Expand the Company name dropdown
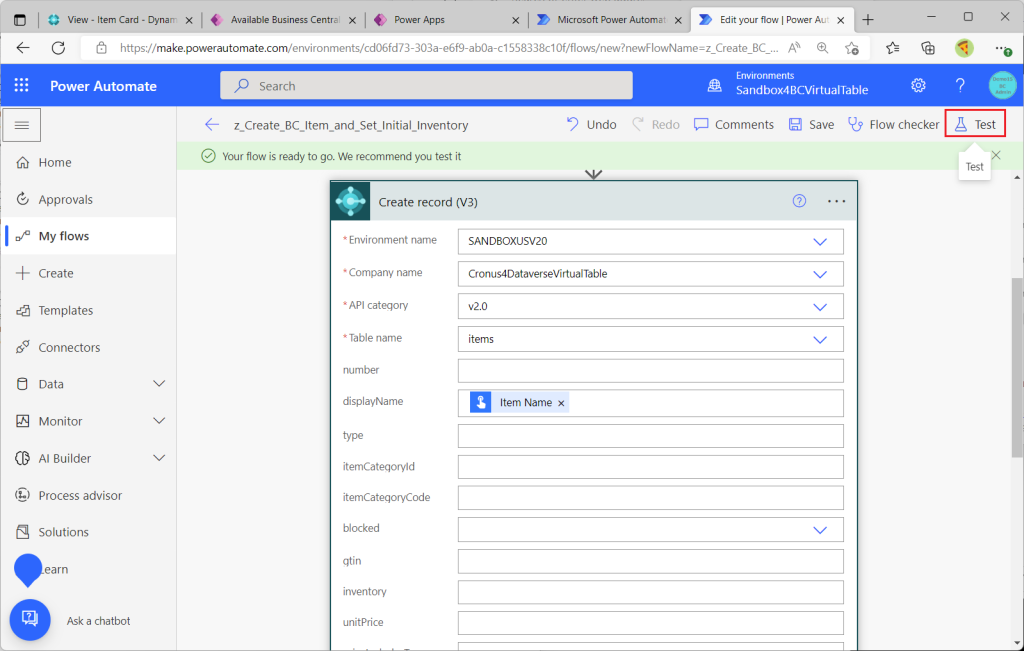 coord(820,274)
